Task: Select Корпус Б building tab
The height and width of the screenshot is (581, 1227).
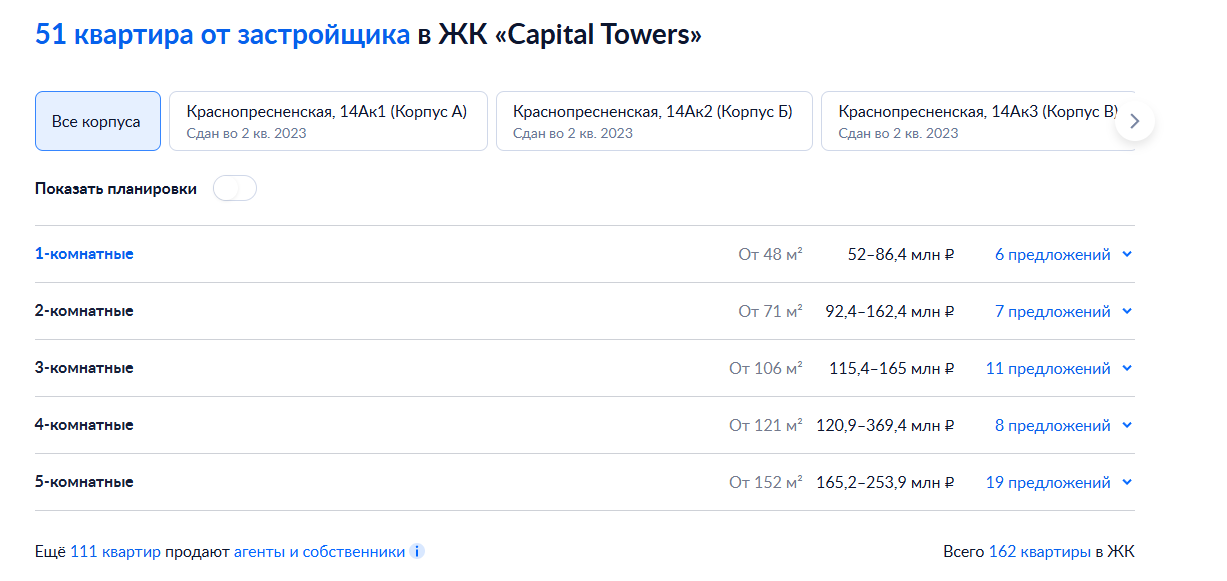Action: click(x=653, y=121)
